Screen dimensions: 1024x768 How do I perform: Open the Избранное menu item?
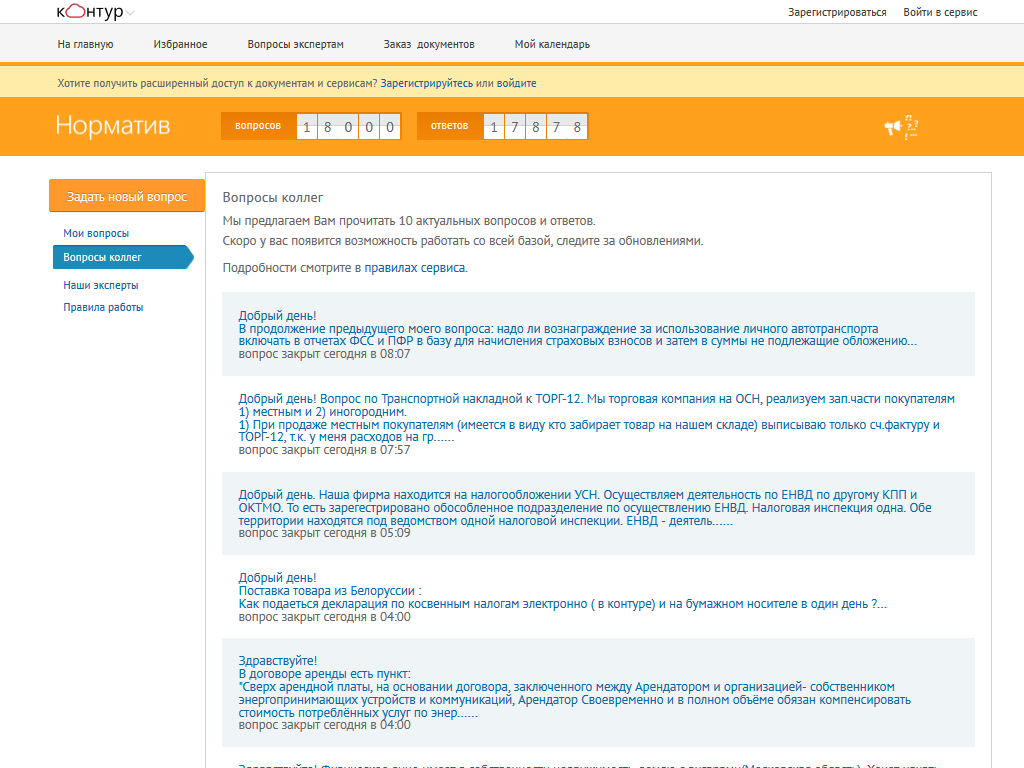coord(180,44)
